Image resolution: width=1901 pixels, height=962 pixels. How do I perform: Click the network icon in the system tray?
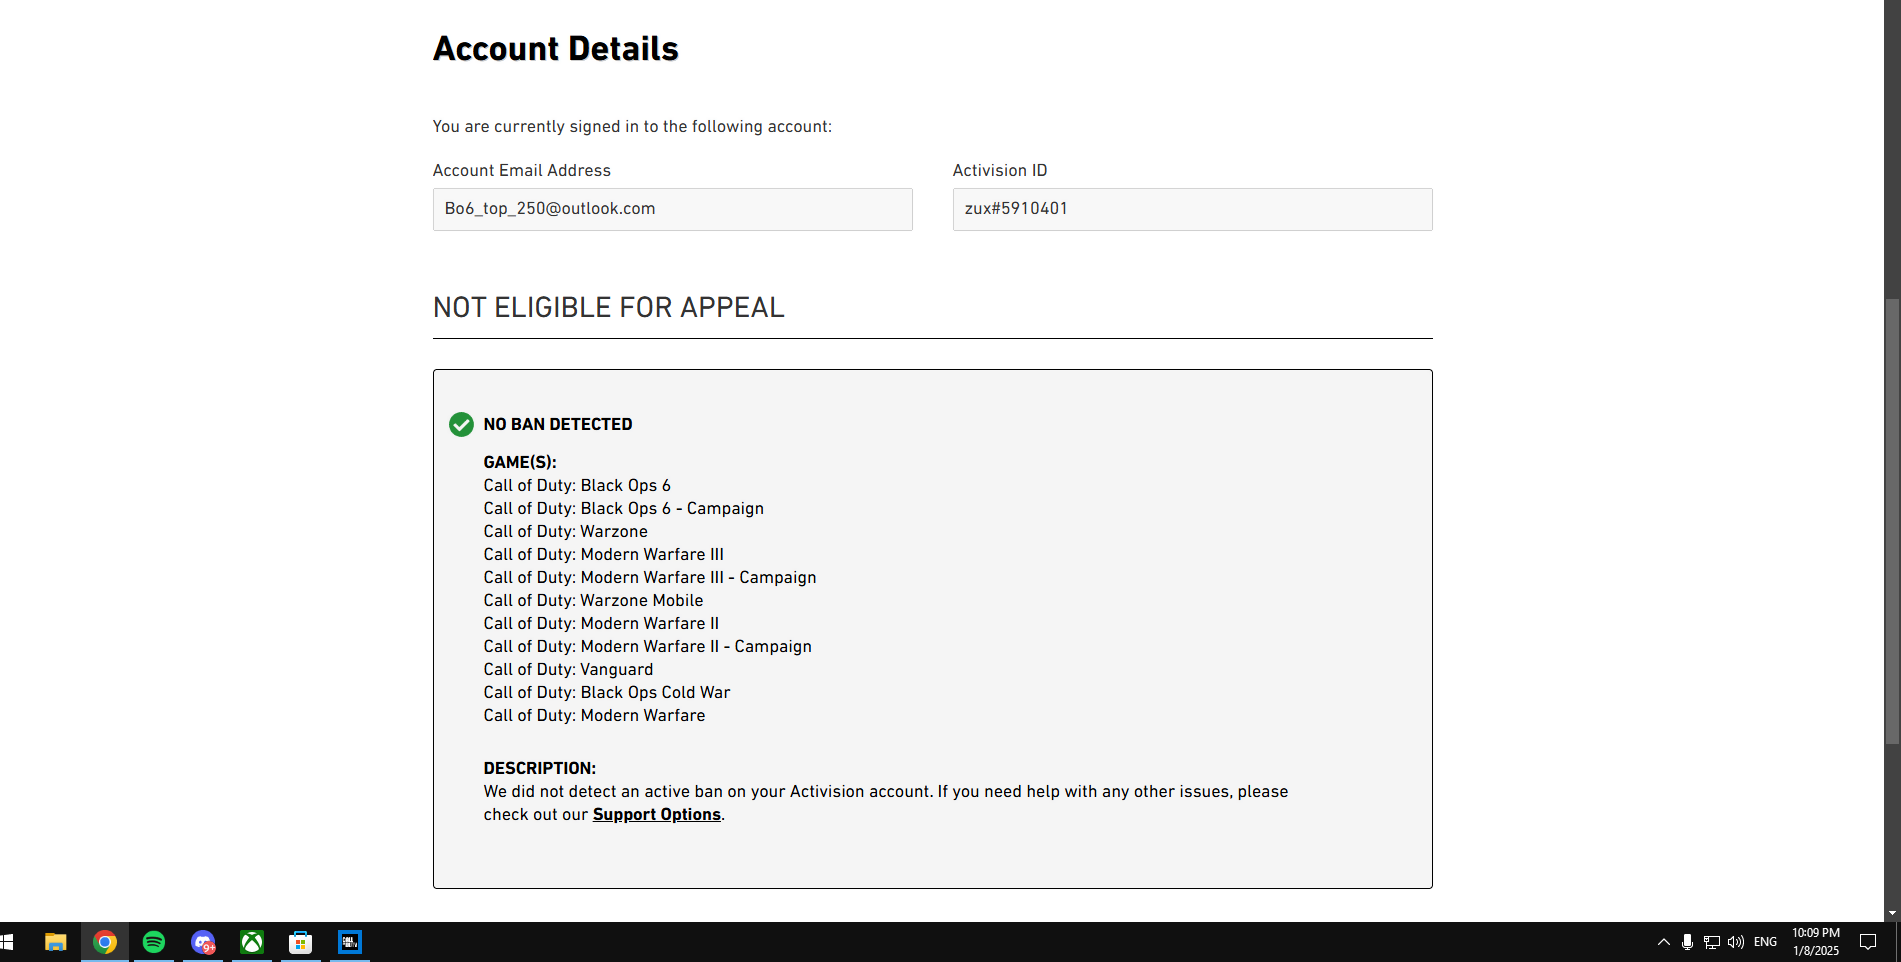(1712, 942)
